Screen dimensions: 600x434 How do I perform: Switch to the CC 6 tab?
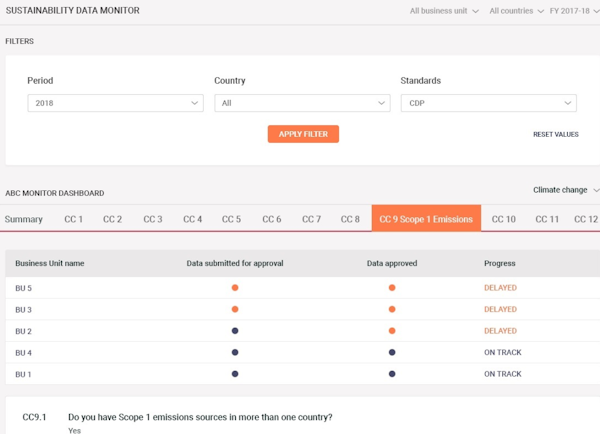[x=272, y=219]
